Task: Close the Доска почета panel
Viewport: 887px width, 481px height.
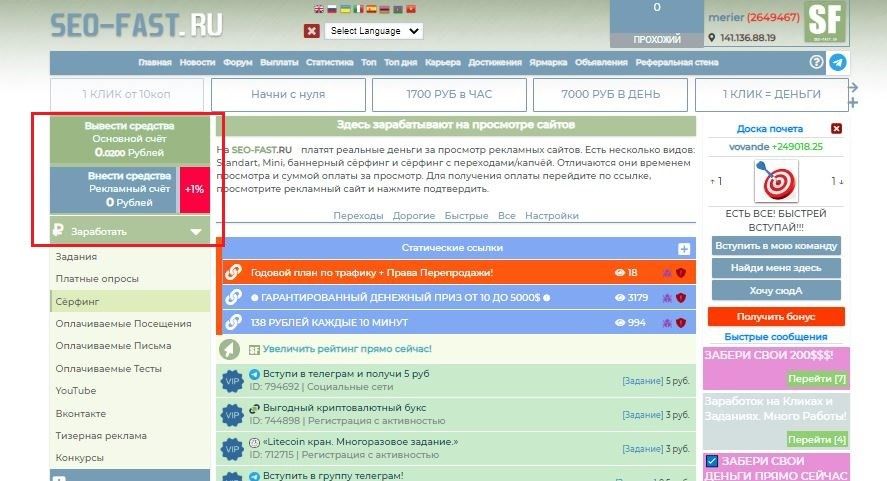Action: tap(836, 128)
